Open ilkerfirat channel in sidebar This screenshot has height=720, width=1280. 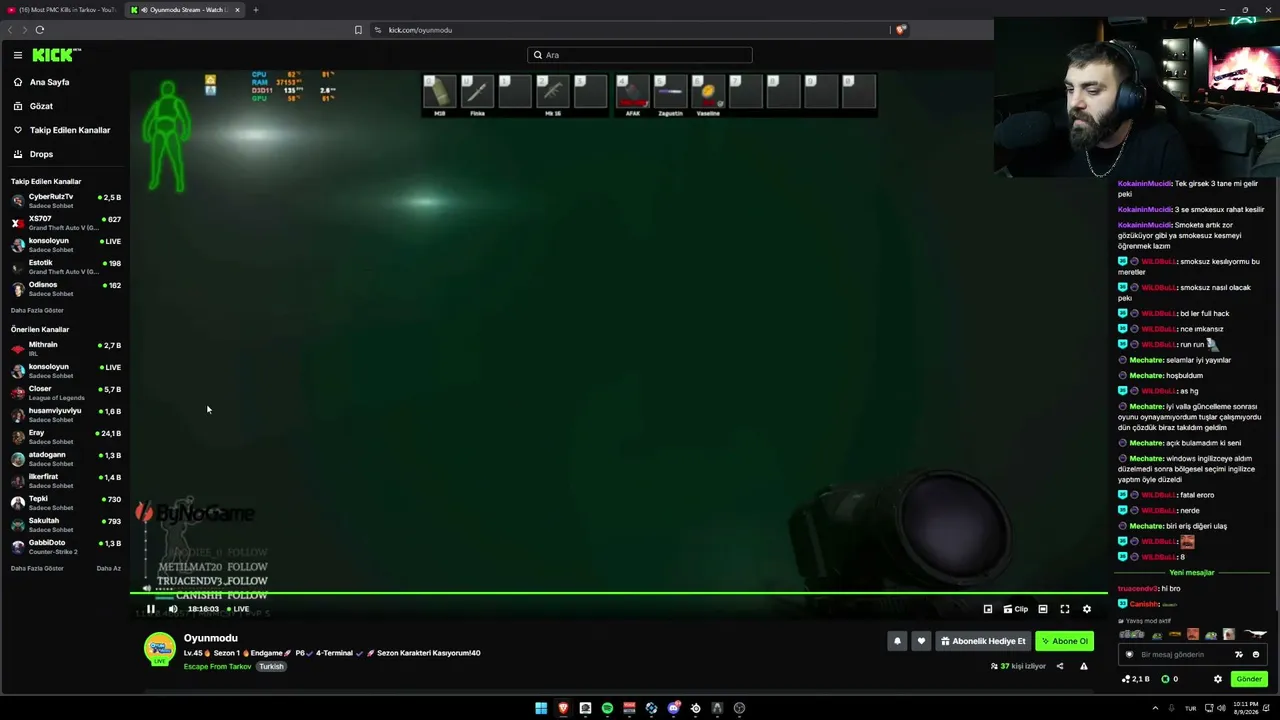[x=66, y=480]
